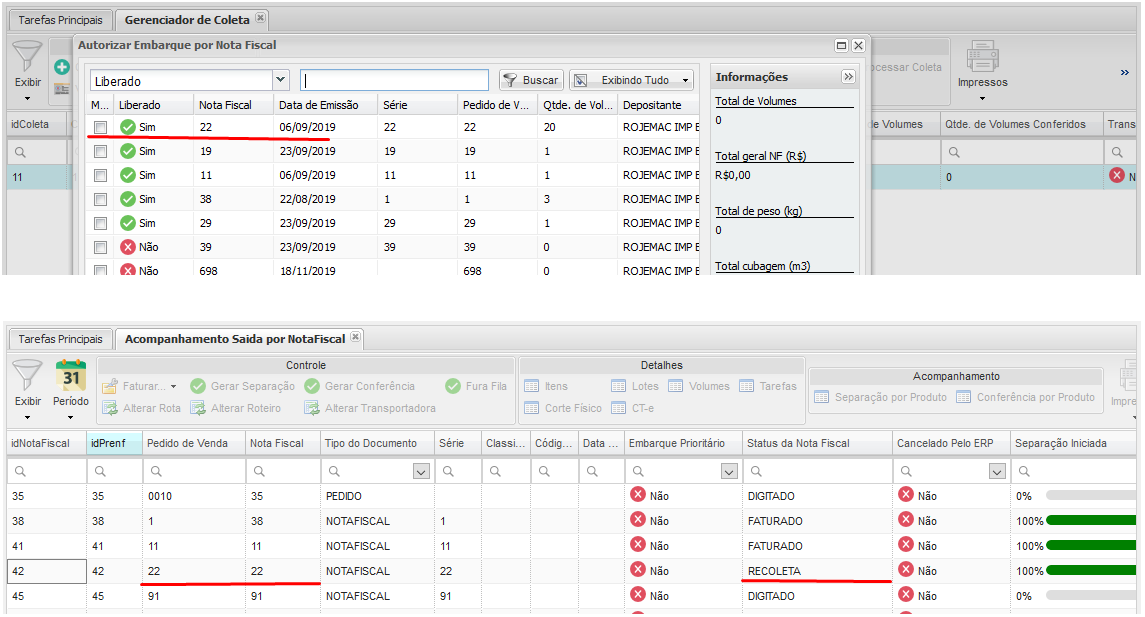Click Alterar Rota button
Image resolution: width=1145 pixels, height=617 pixels.
coord(142,408)
